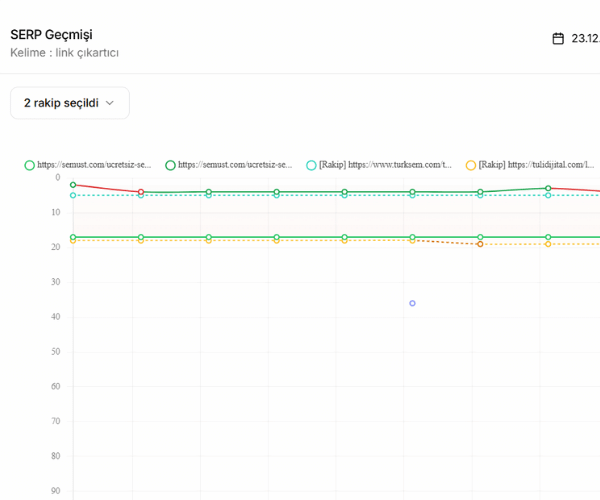Toggle the second semust.com legend label text
The height and width of the screenshot is (500, 600).
(x=235, y=165)
